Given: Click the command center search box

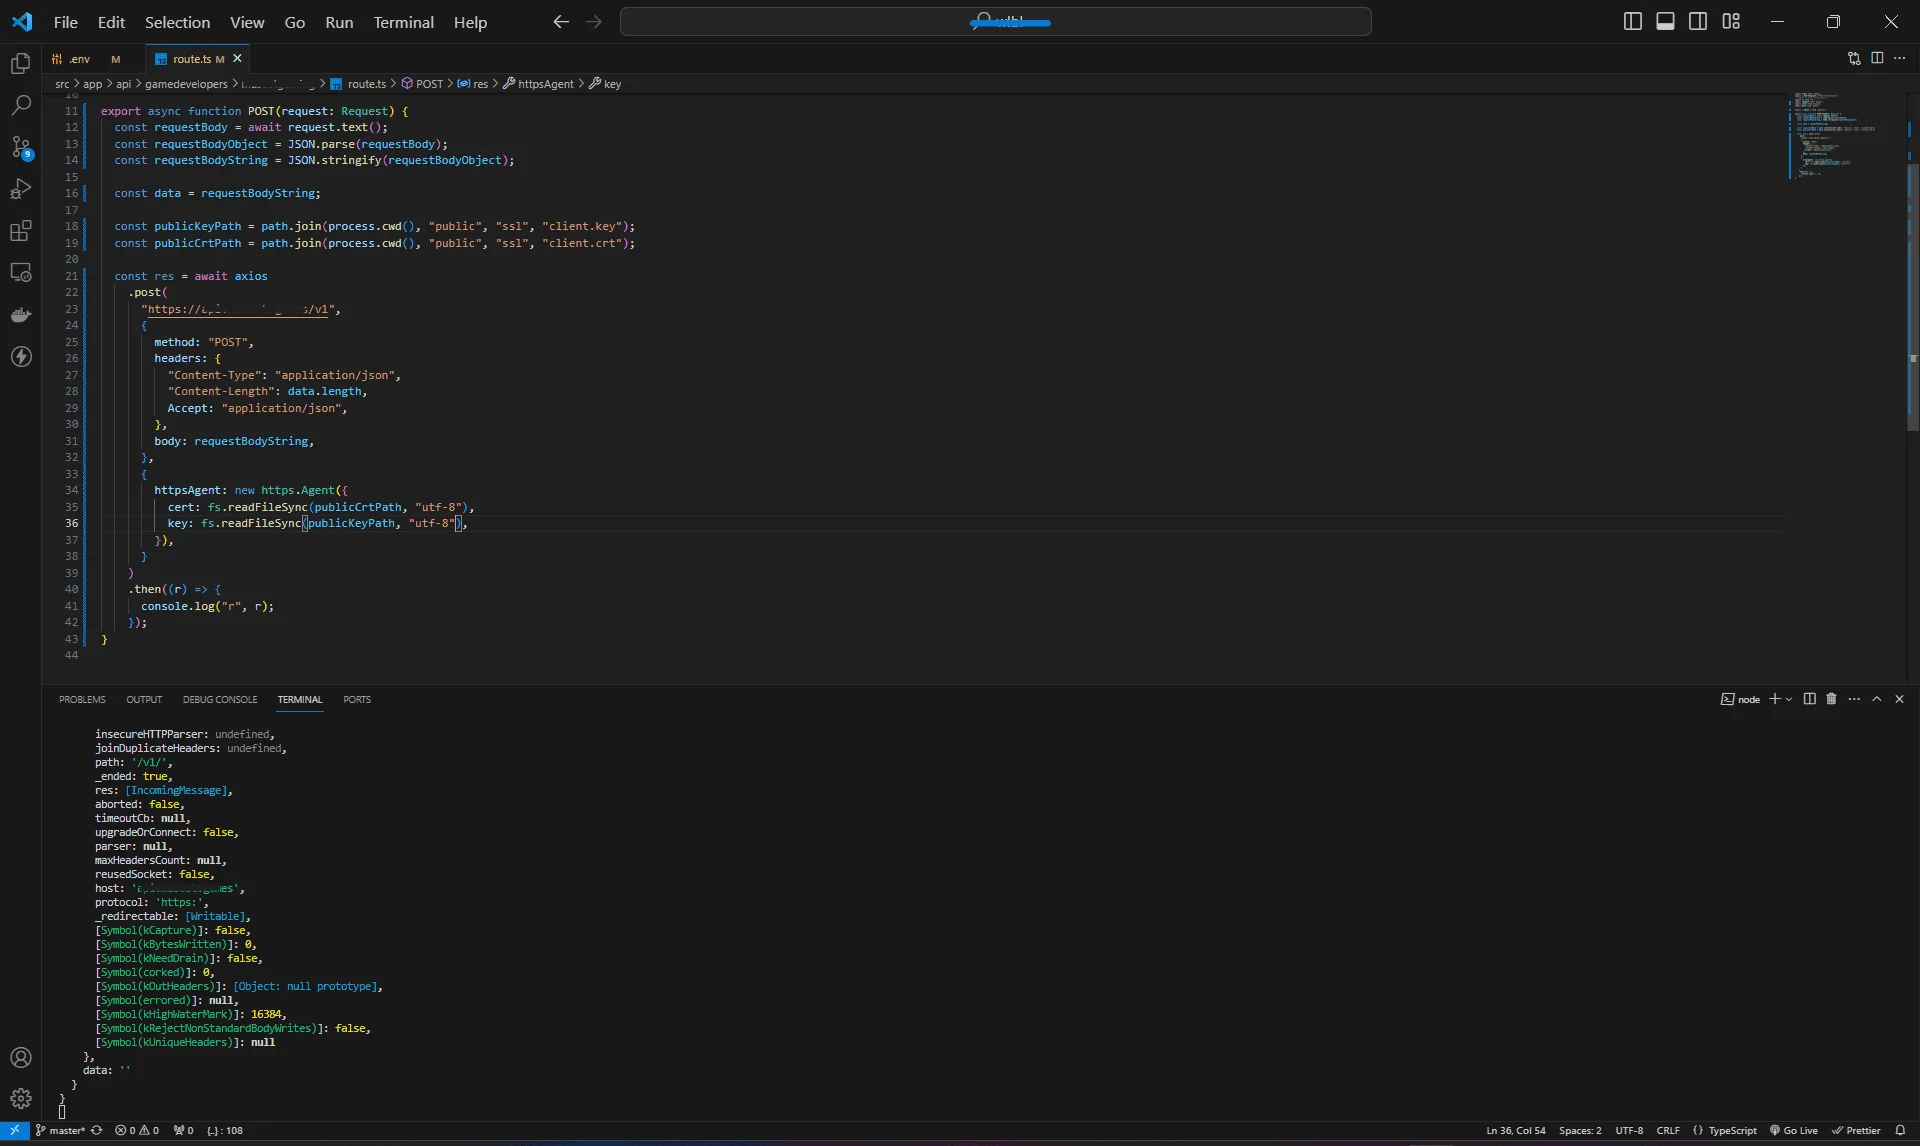Looking at the screenshot, I should [995, 22].
